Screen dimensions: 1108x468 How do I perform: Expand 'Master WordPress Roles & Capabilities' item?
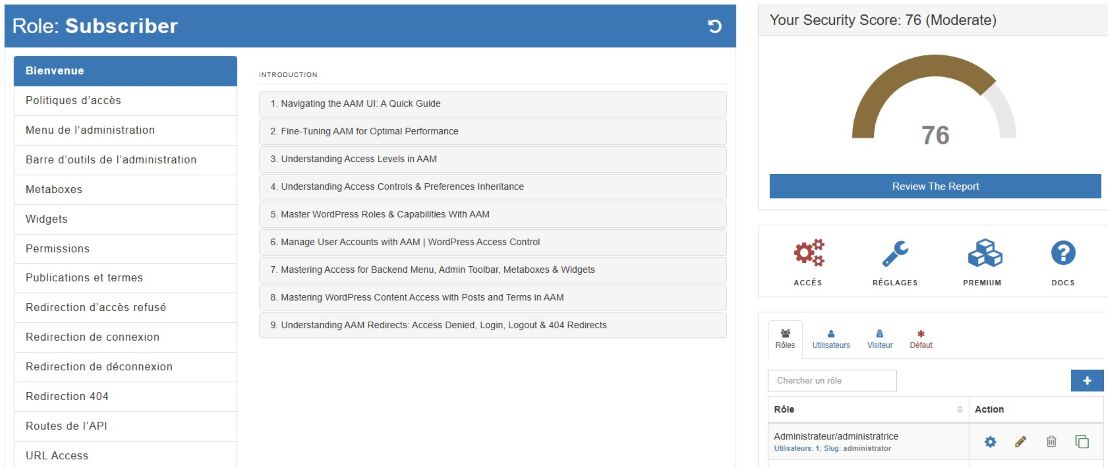pyautogui.click(x=492, y=214)
